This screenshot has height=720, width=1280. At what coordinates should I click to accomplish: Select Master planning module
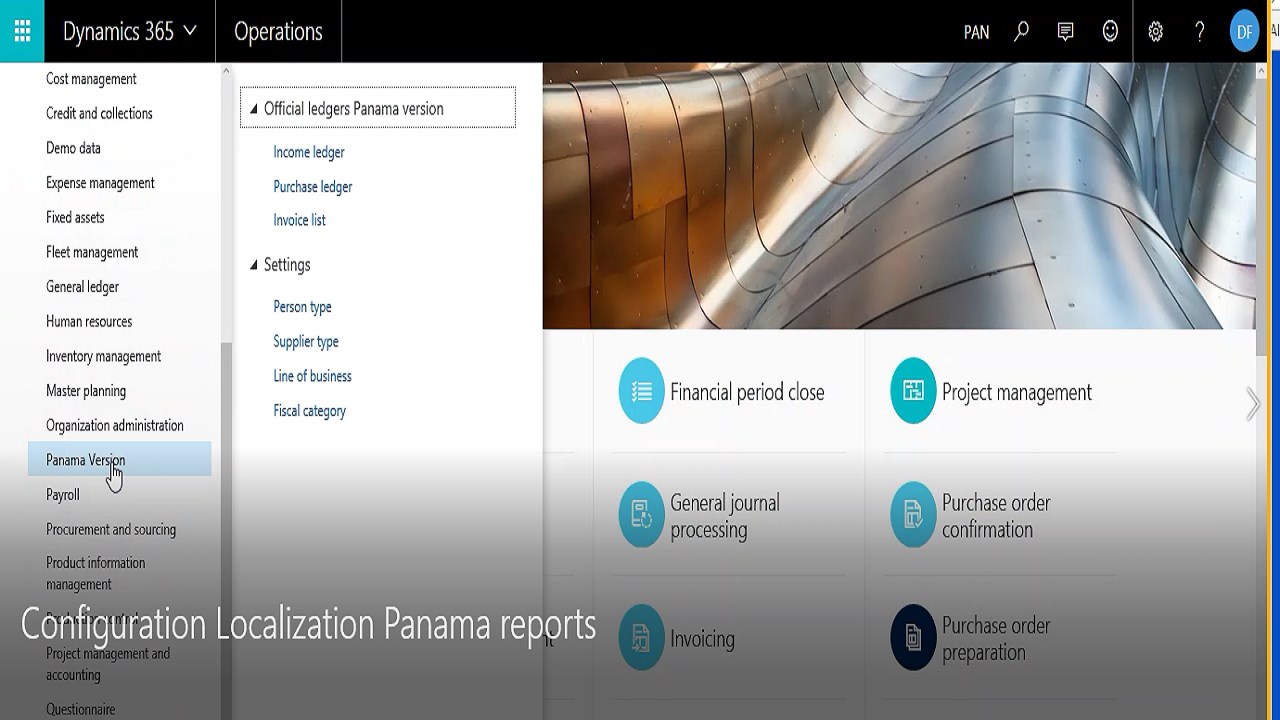tap(86, 391)
